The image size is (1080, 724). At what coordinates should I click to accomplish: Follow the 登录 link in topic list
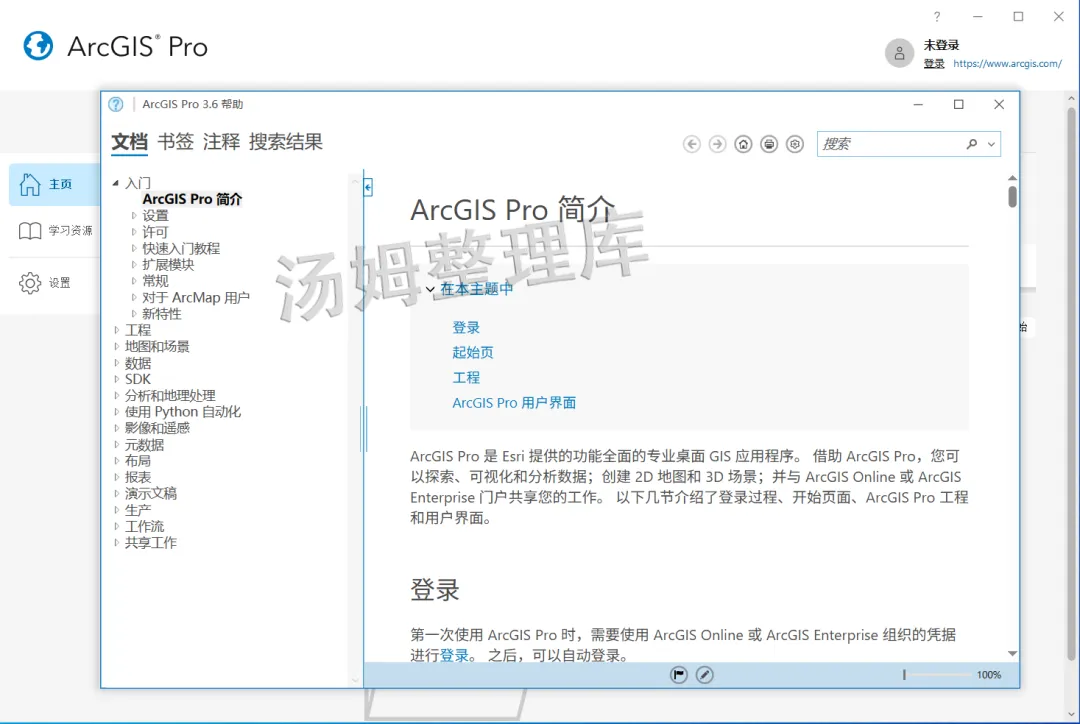tap(466, 328)
